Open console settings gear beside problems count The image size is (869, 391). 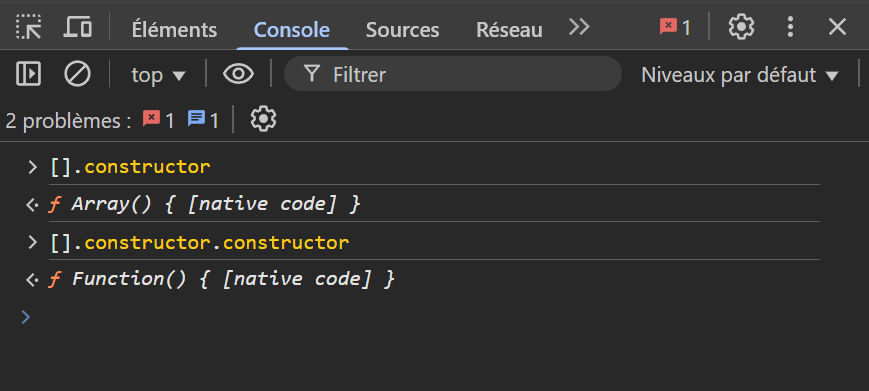pos(263,119)
